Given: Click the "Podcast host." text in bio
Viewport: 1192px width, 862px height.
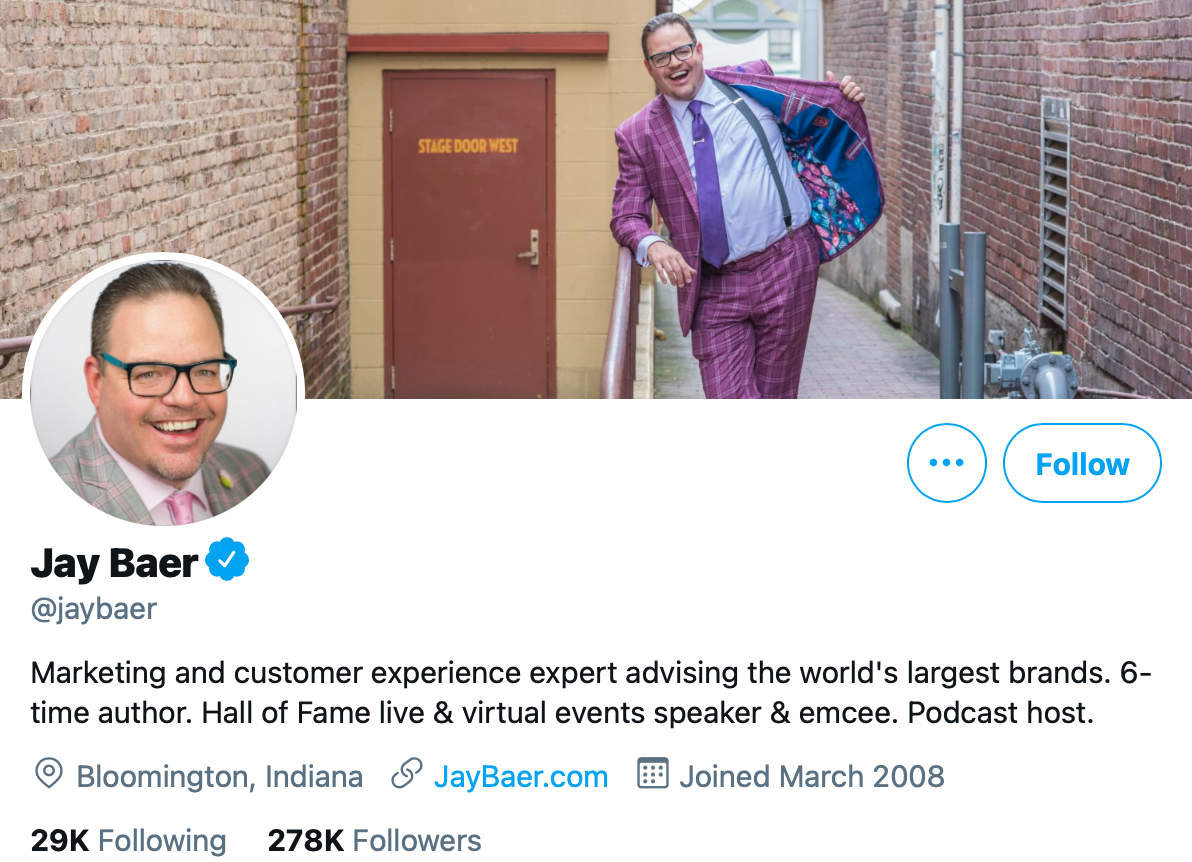Looking at the screenshot, I should point(1000,713).
